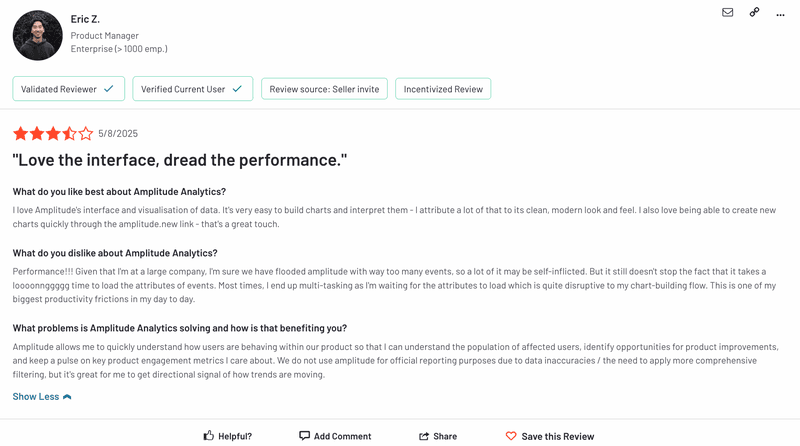This screenshot has height=446, width=800.
Task: Click Eric Z.'s profile photo
Action: (37, 36)
